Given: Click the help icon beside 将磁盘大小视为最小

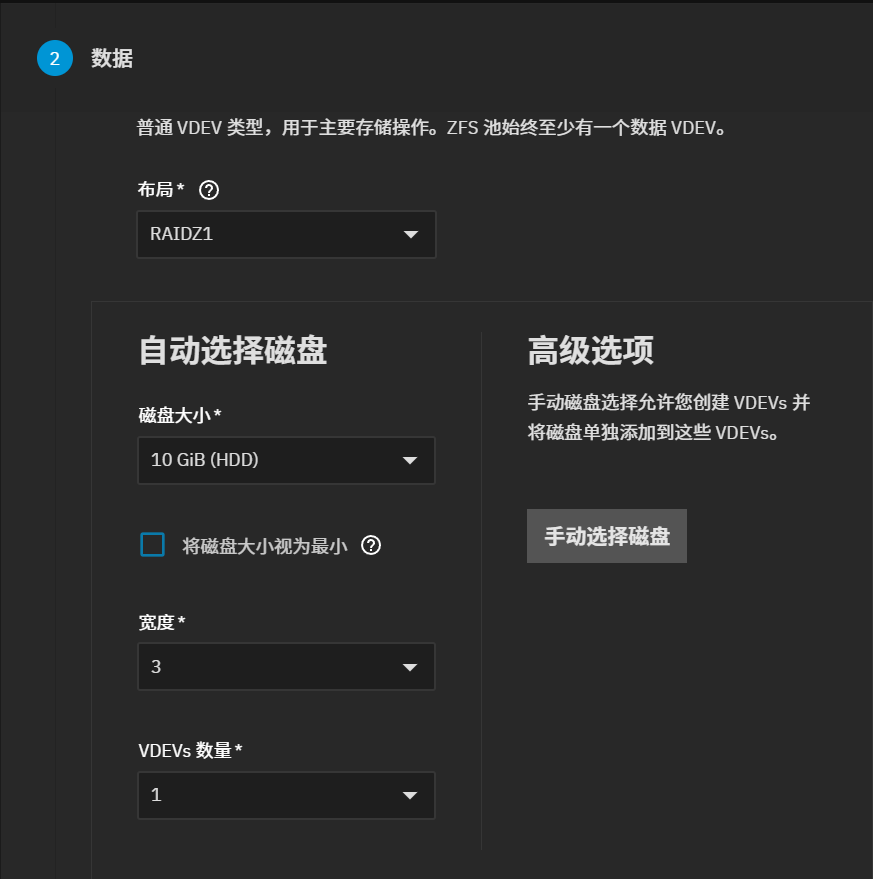Looking at the screenshot, I should (371, 545).
